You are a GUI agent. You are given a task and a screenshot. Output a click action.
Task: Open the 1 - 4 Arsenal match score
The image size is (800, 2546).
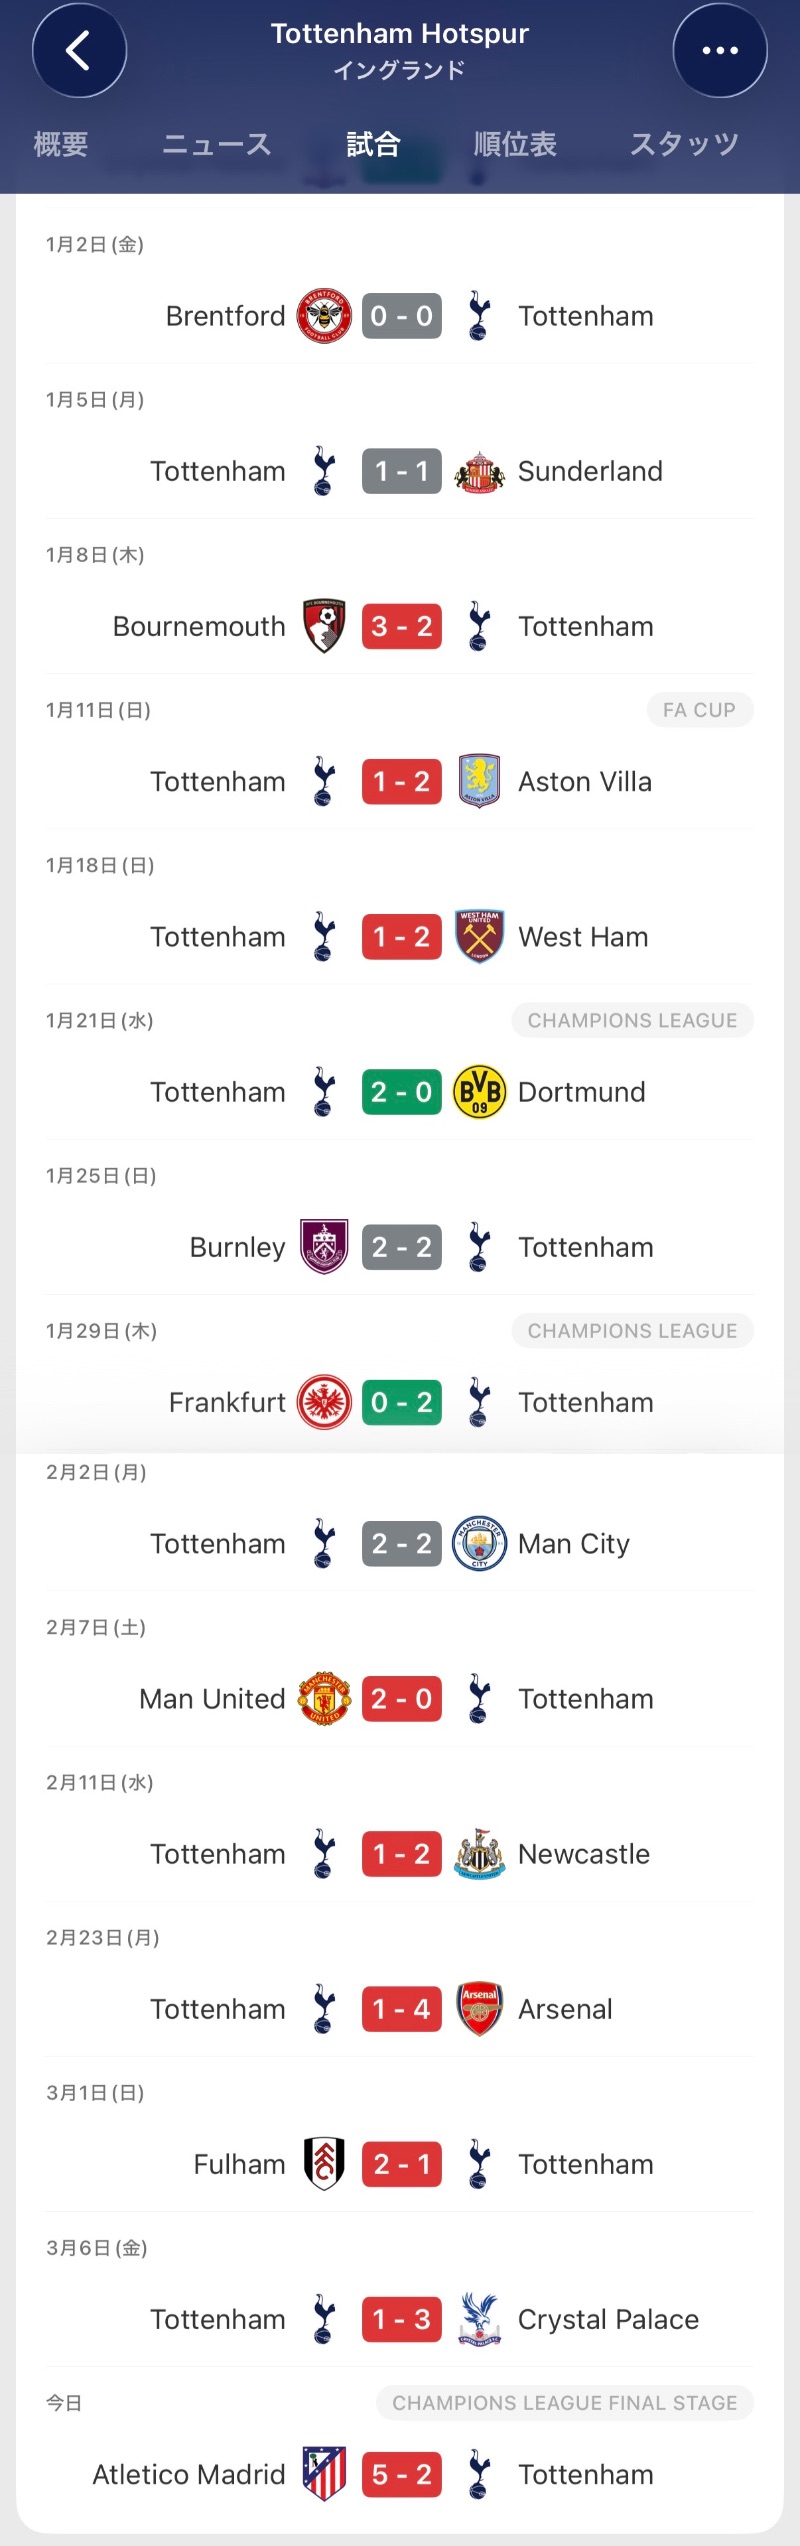pos(402,2009)
